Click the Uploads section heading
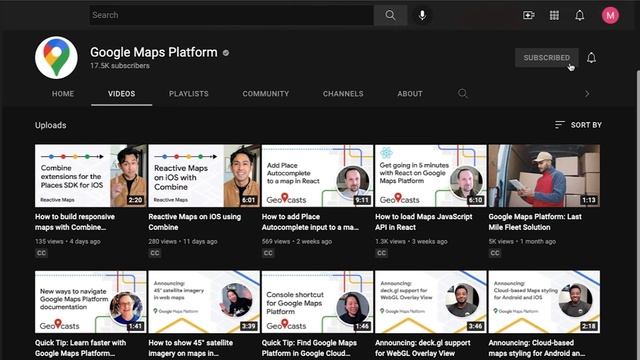The image size is (640, 360). coord(51,125)
